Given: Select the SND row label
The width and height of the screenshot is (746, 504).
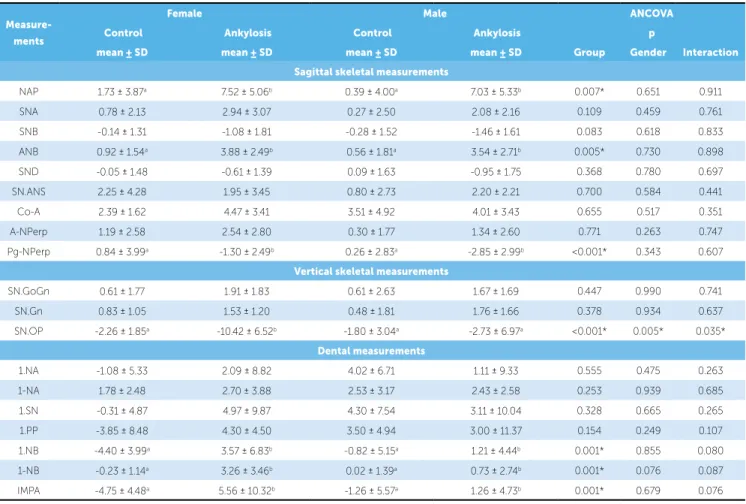Looking at the screenshot, I should (x=29, y=171).
